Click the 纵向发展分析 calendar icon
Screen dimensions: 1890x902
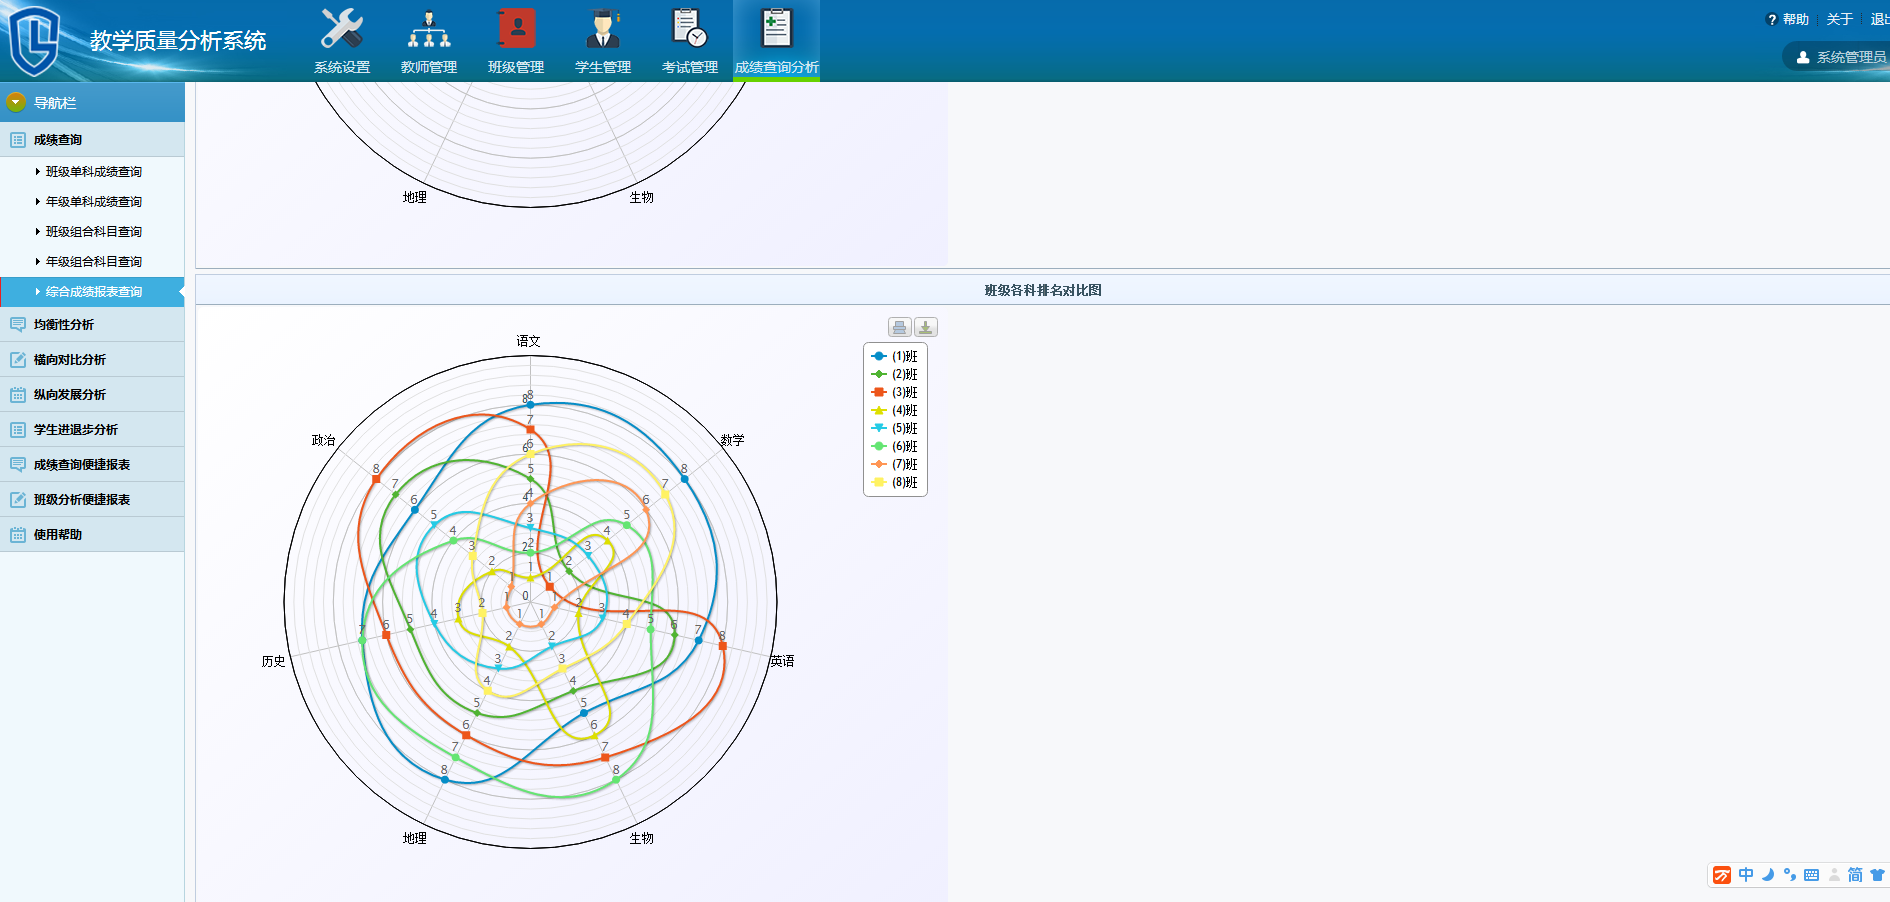(18, 395)
